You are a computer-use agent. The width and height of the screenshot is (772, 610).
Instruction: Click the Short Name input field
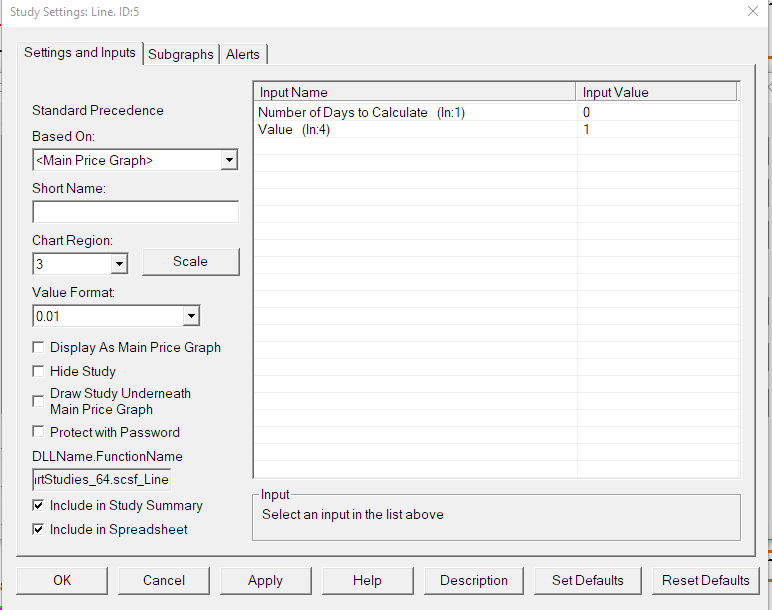tap(135, 212)
